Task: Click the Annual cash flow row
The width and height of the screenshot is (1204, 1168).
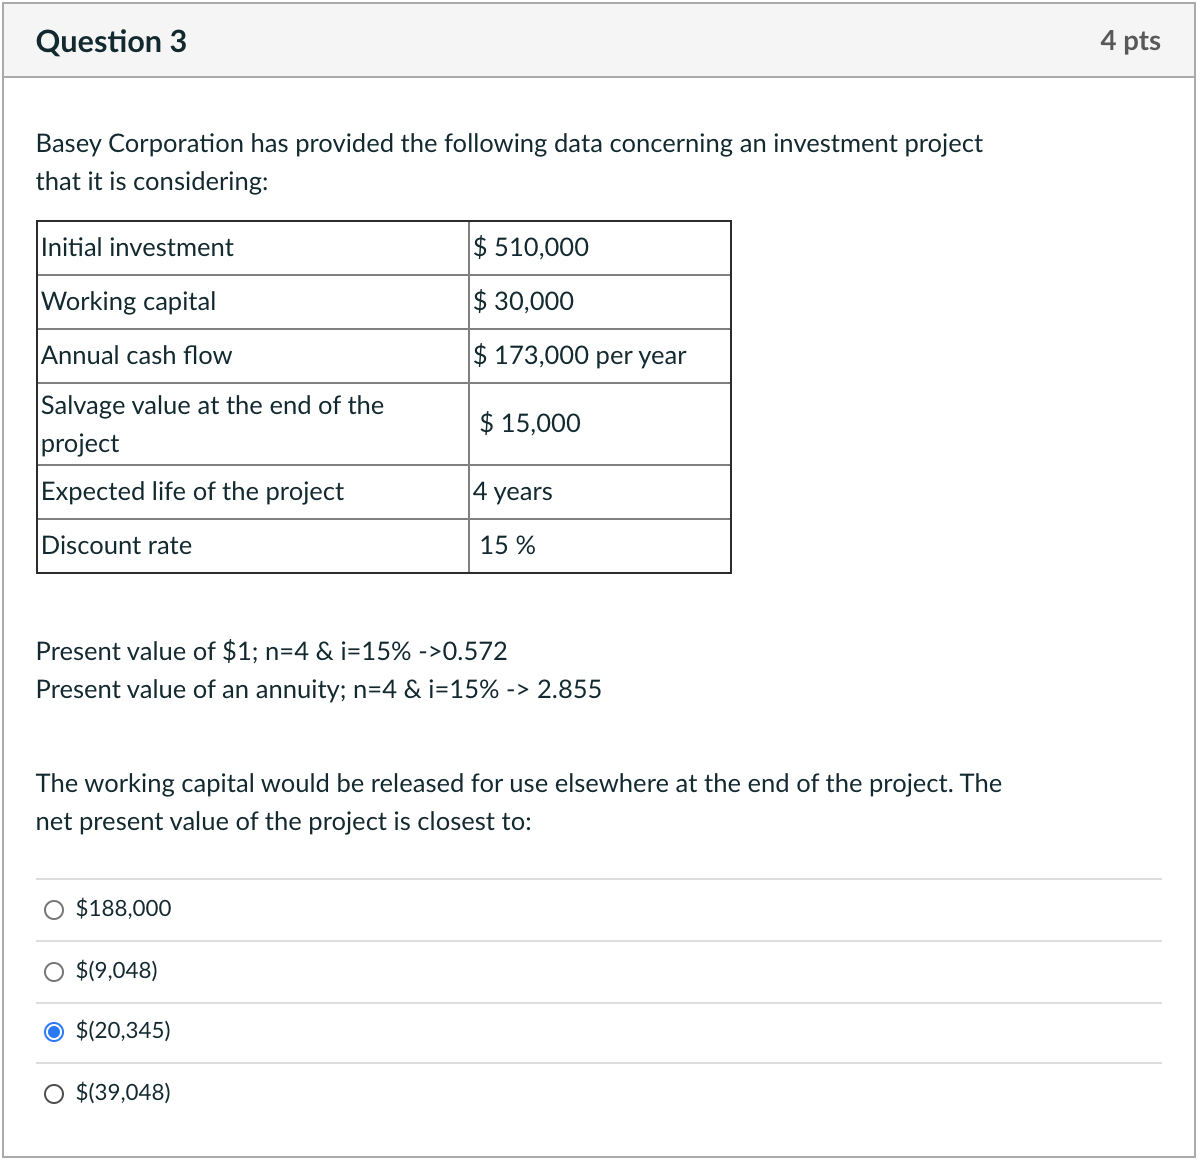Action: click(x=135, y=355)
